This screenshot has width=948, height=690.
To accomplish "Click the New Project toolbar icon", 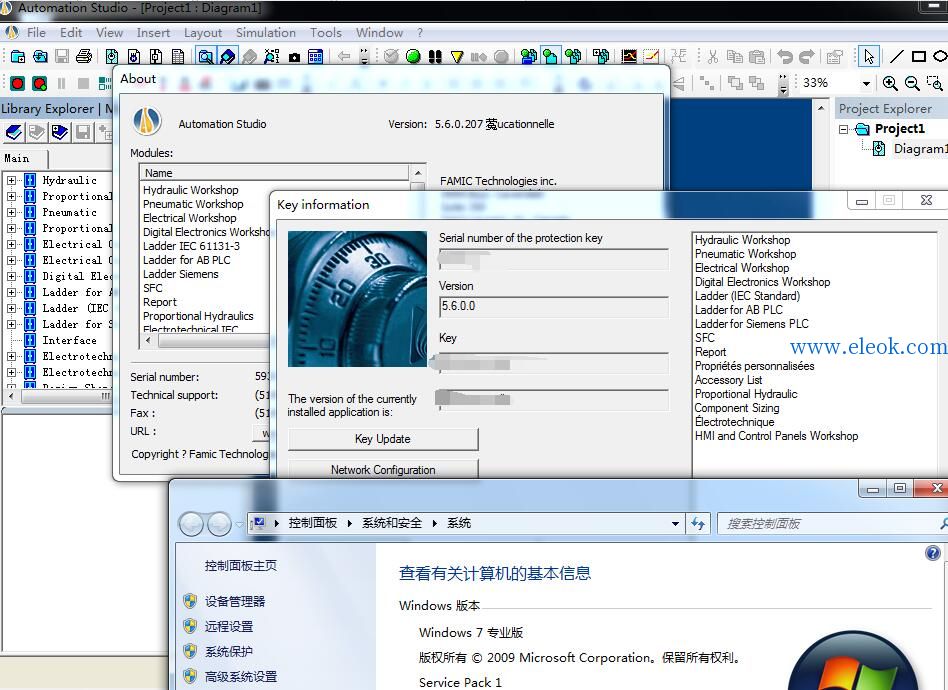I will click(x=18, y=57).
